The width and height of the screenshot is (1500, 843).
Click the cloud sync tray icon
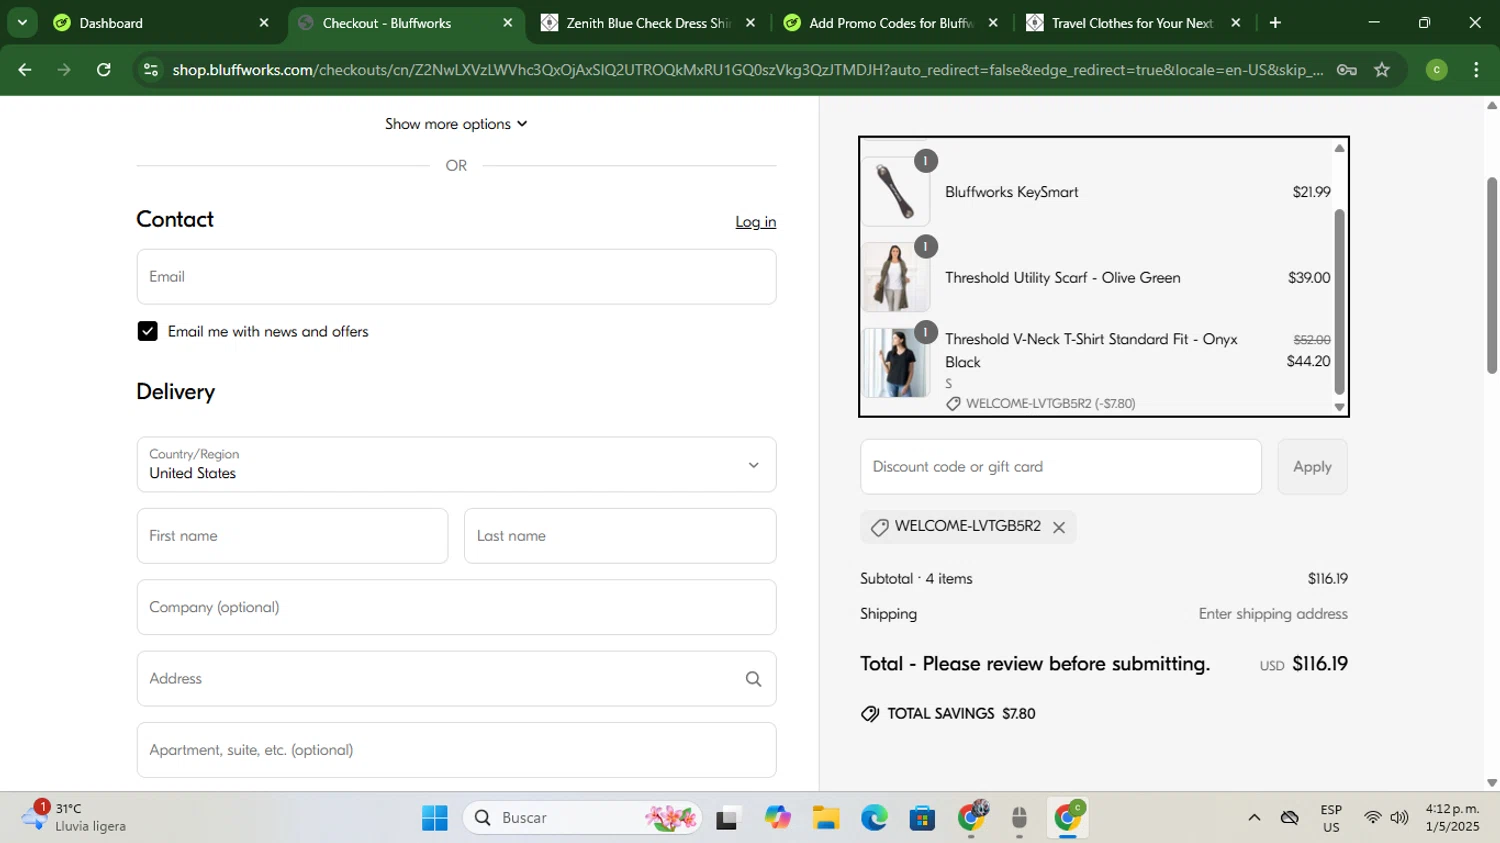[x=1290, y=818]
